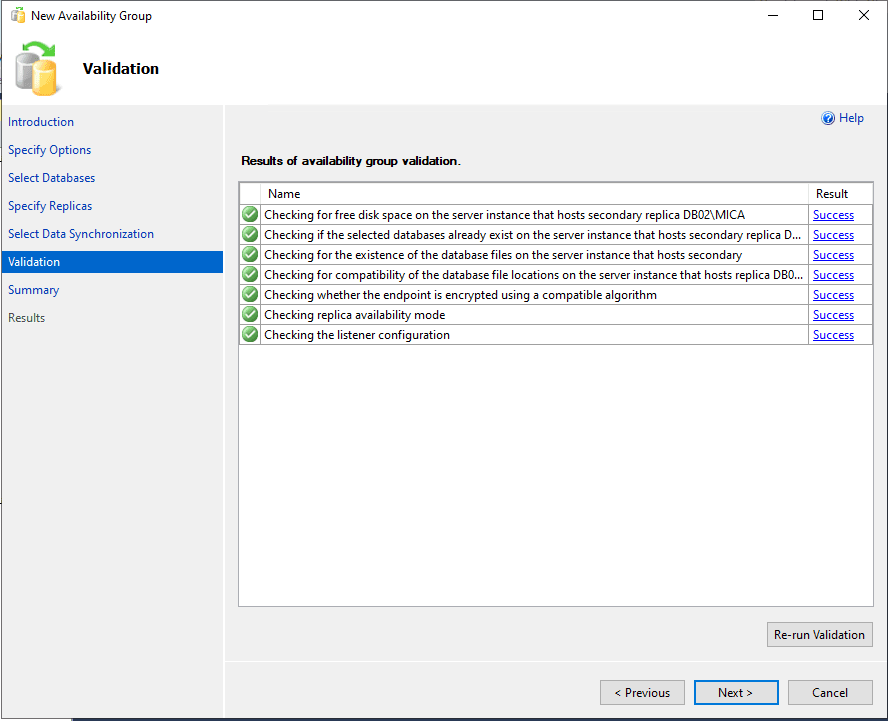This screenshot has width=888, height=721.
Task: Click the success icon beside replica availability mode
Action: tap(250, 314)
